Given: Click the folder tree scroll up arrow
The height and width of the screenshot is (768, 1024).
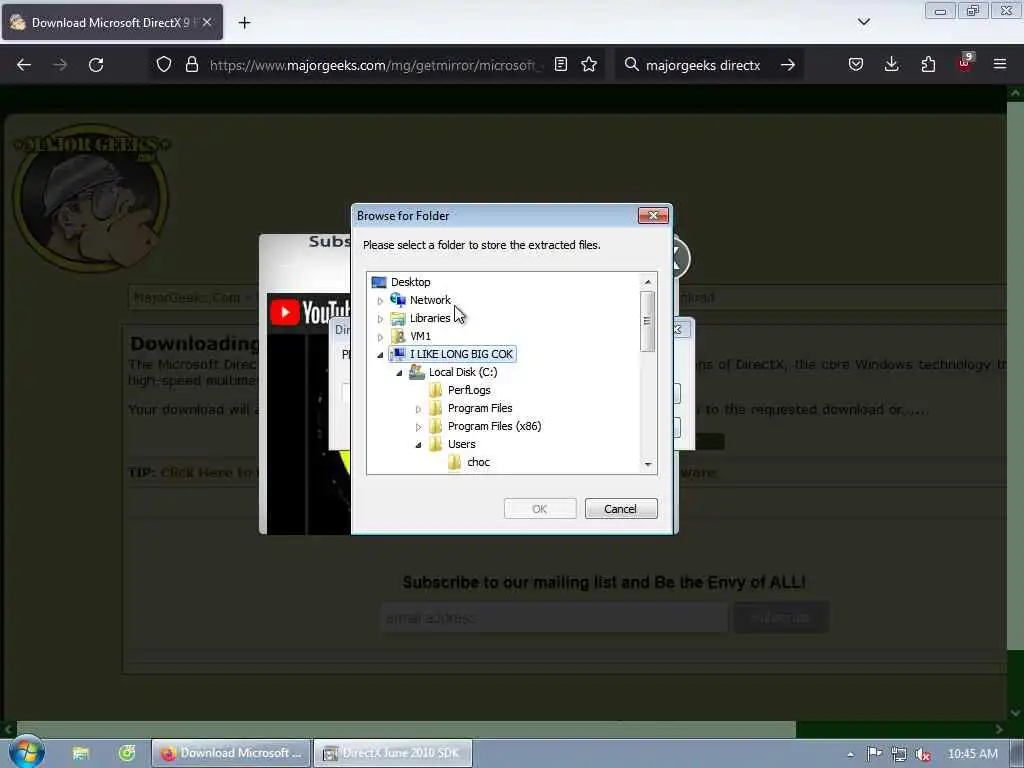Looking at the screenshot, I should click(x=647, y=282).
